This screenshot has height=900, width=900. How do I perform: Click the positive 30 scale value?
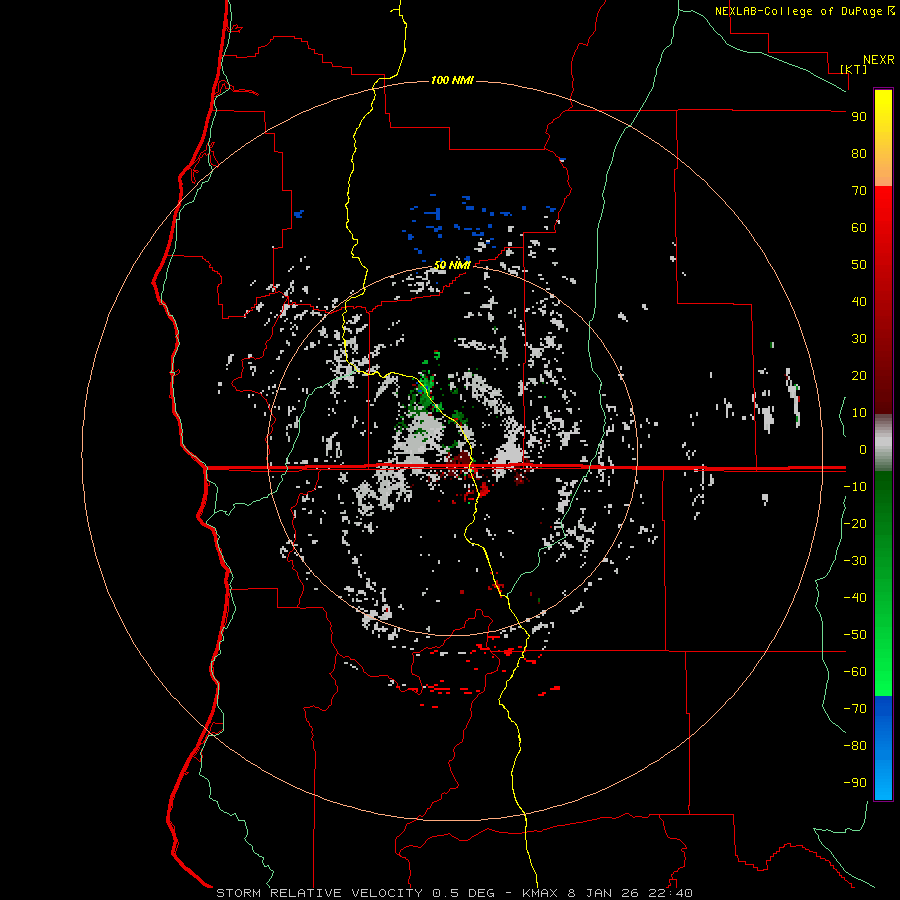click(859, 339)
